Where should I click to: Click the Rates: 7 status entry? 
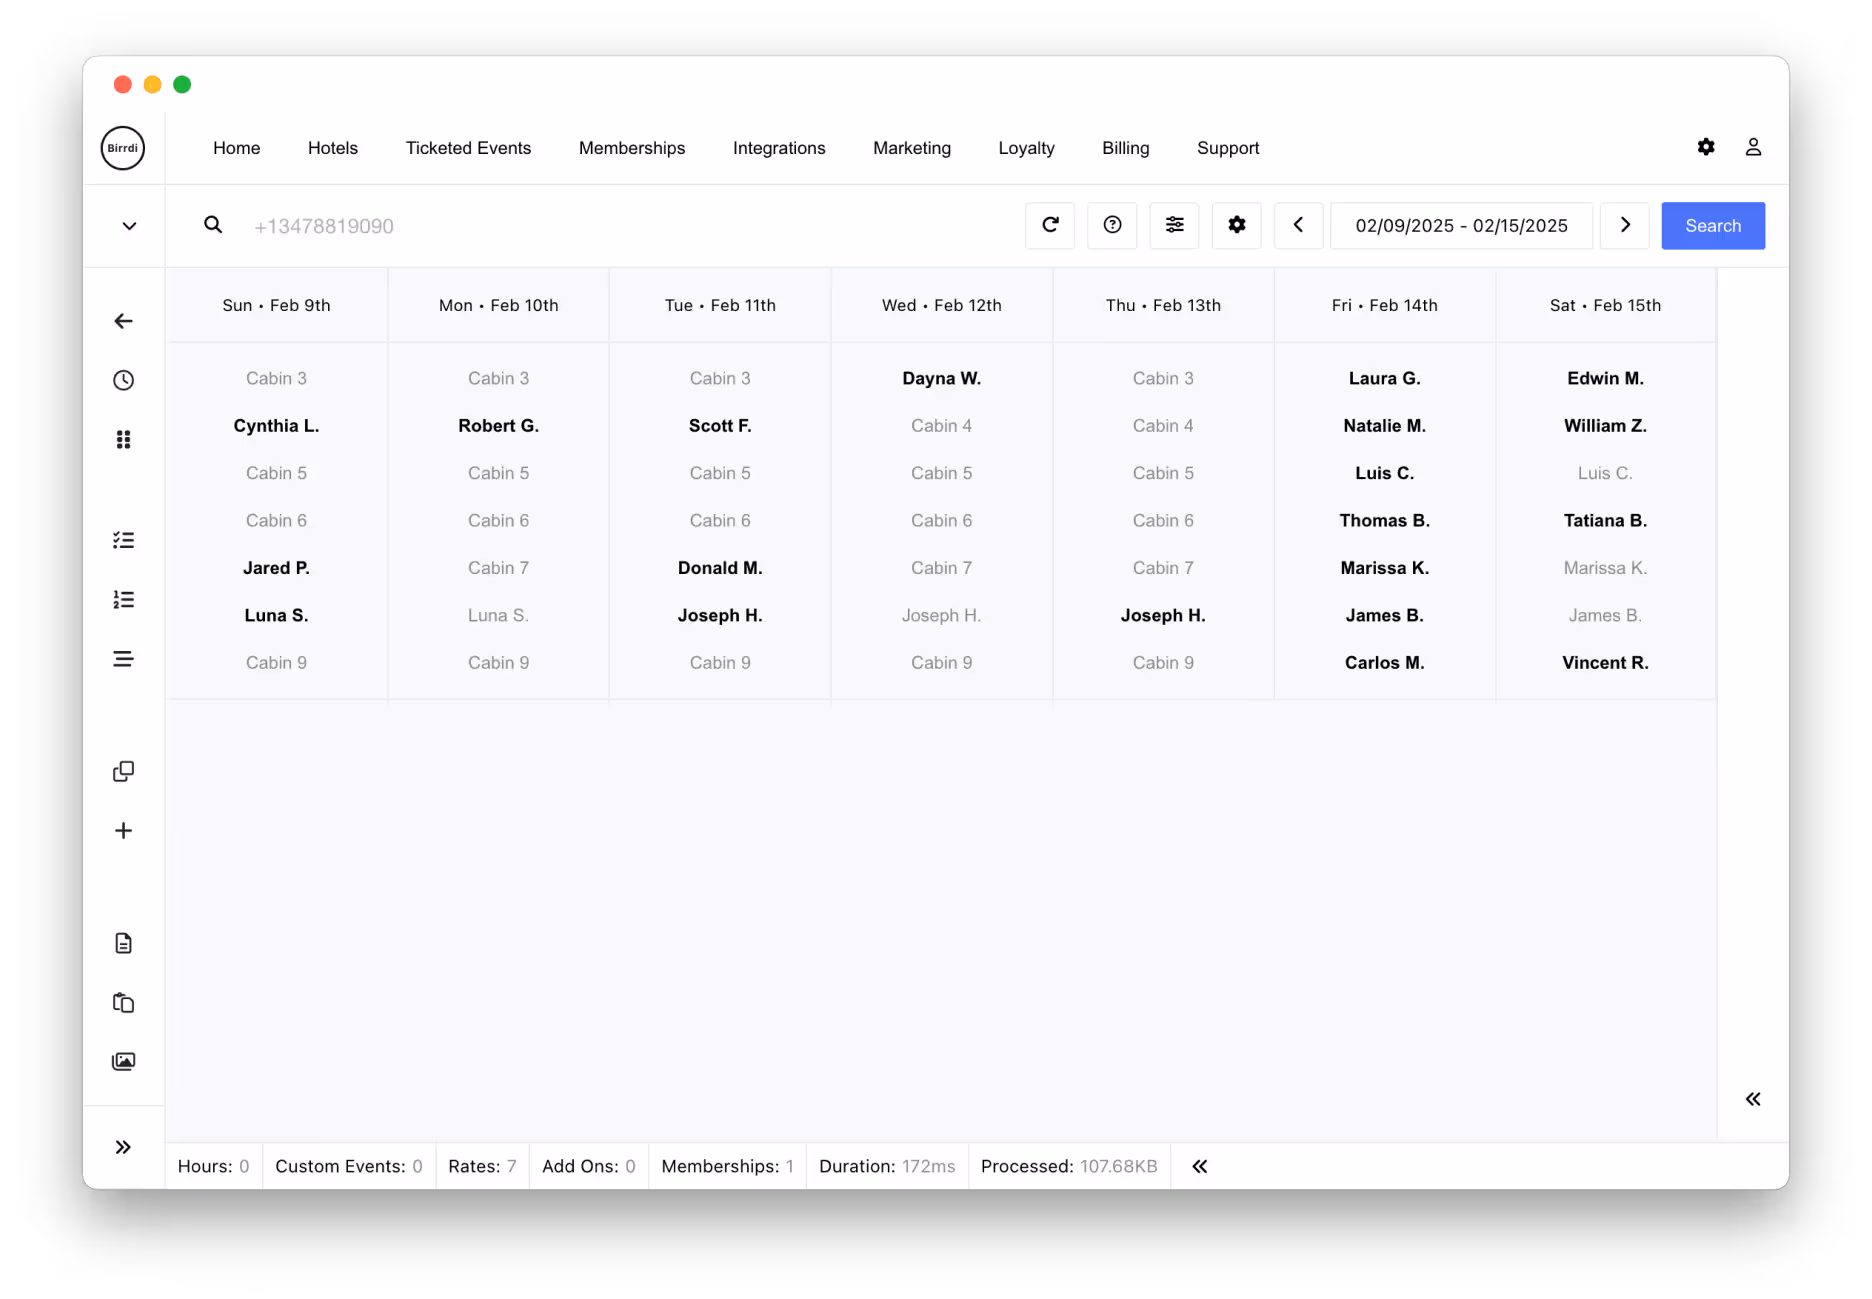point(482,1166)
